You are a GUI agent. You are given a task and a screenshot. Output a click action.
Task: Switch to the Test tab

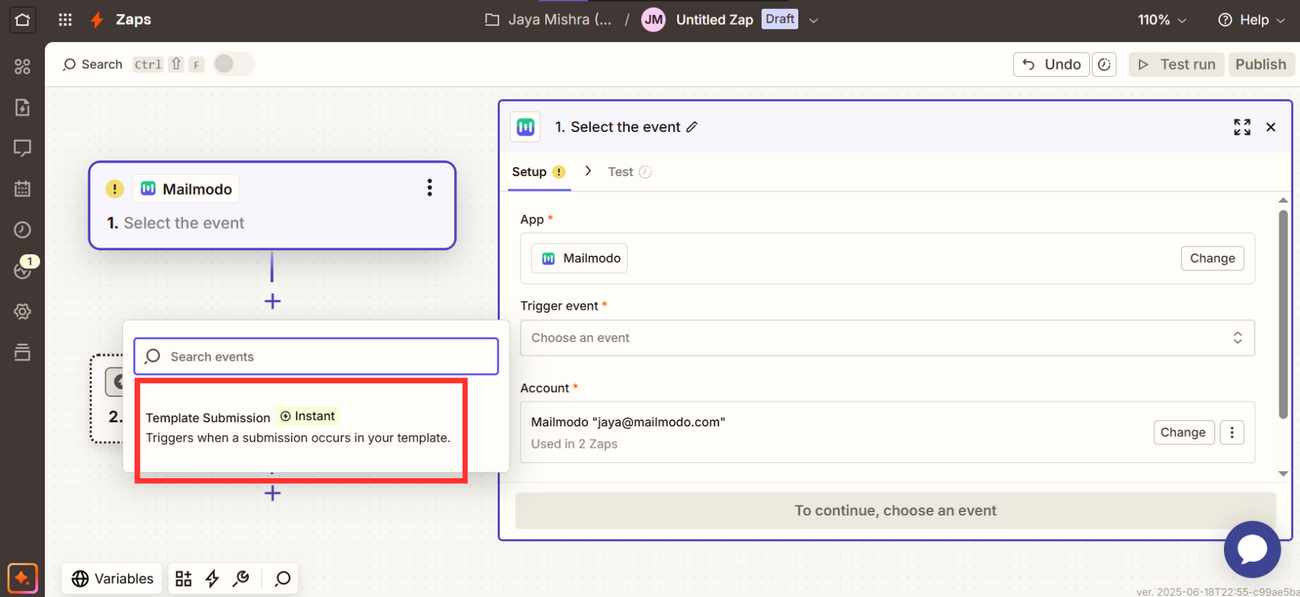629,172
